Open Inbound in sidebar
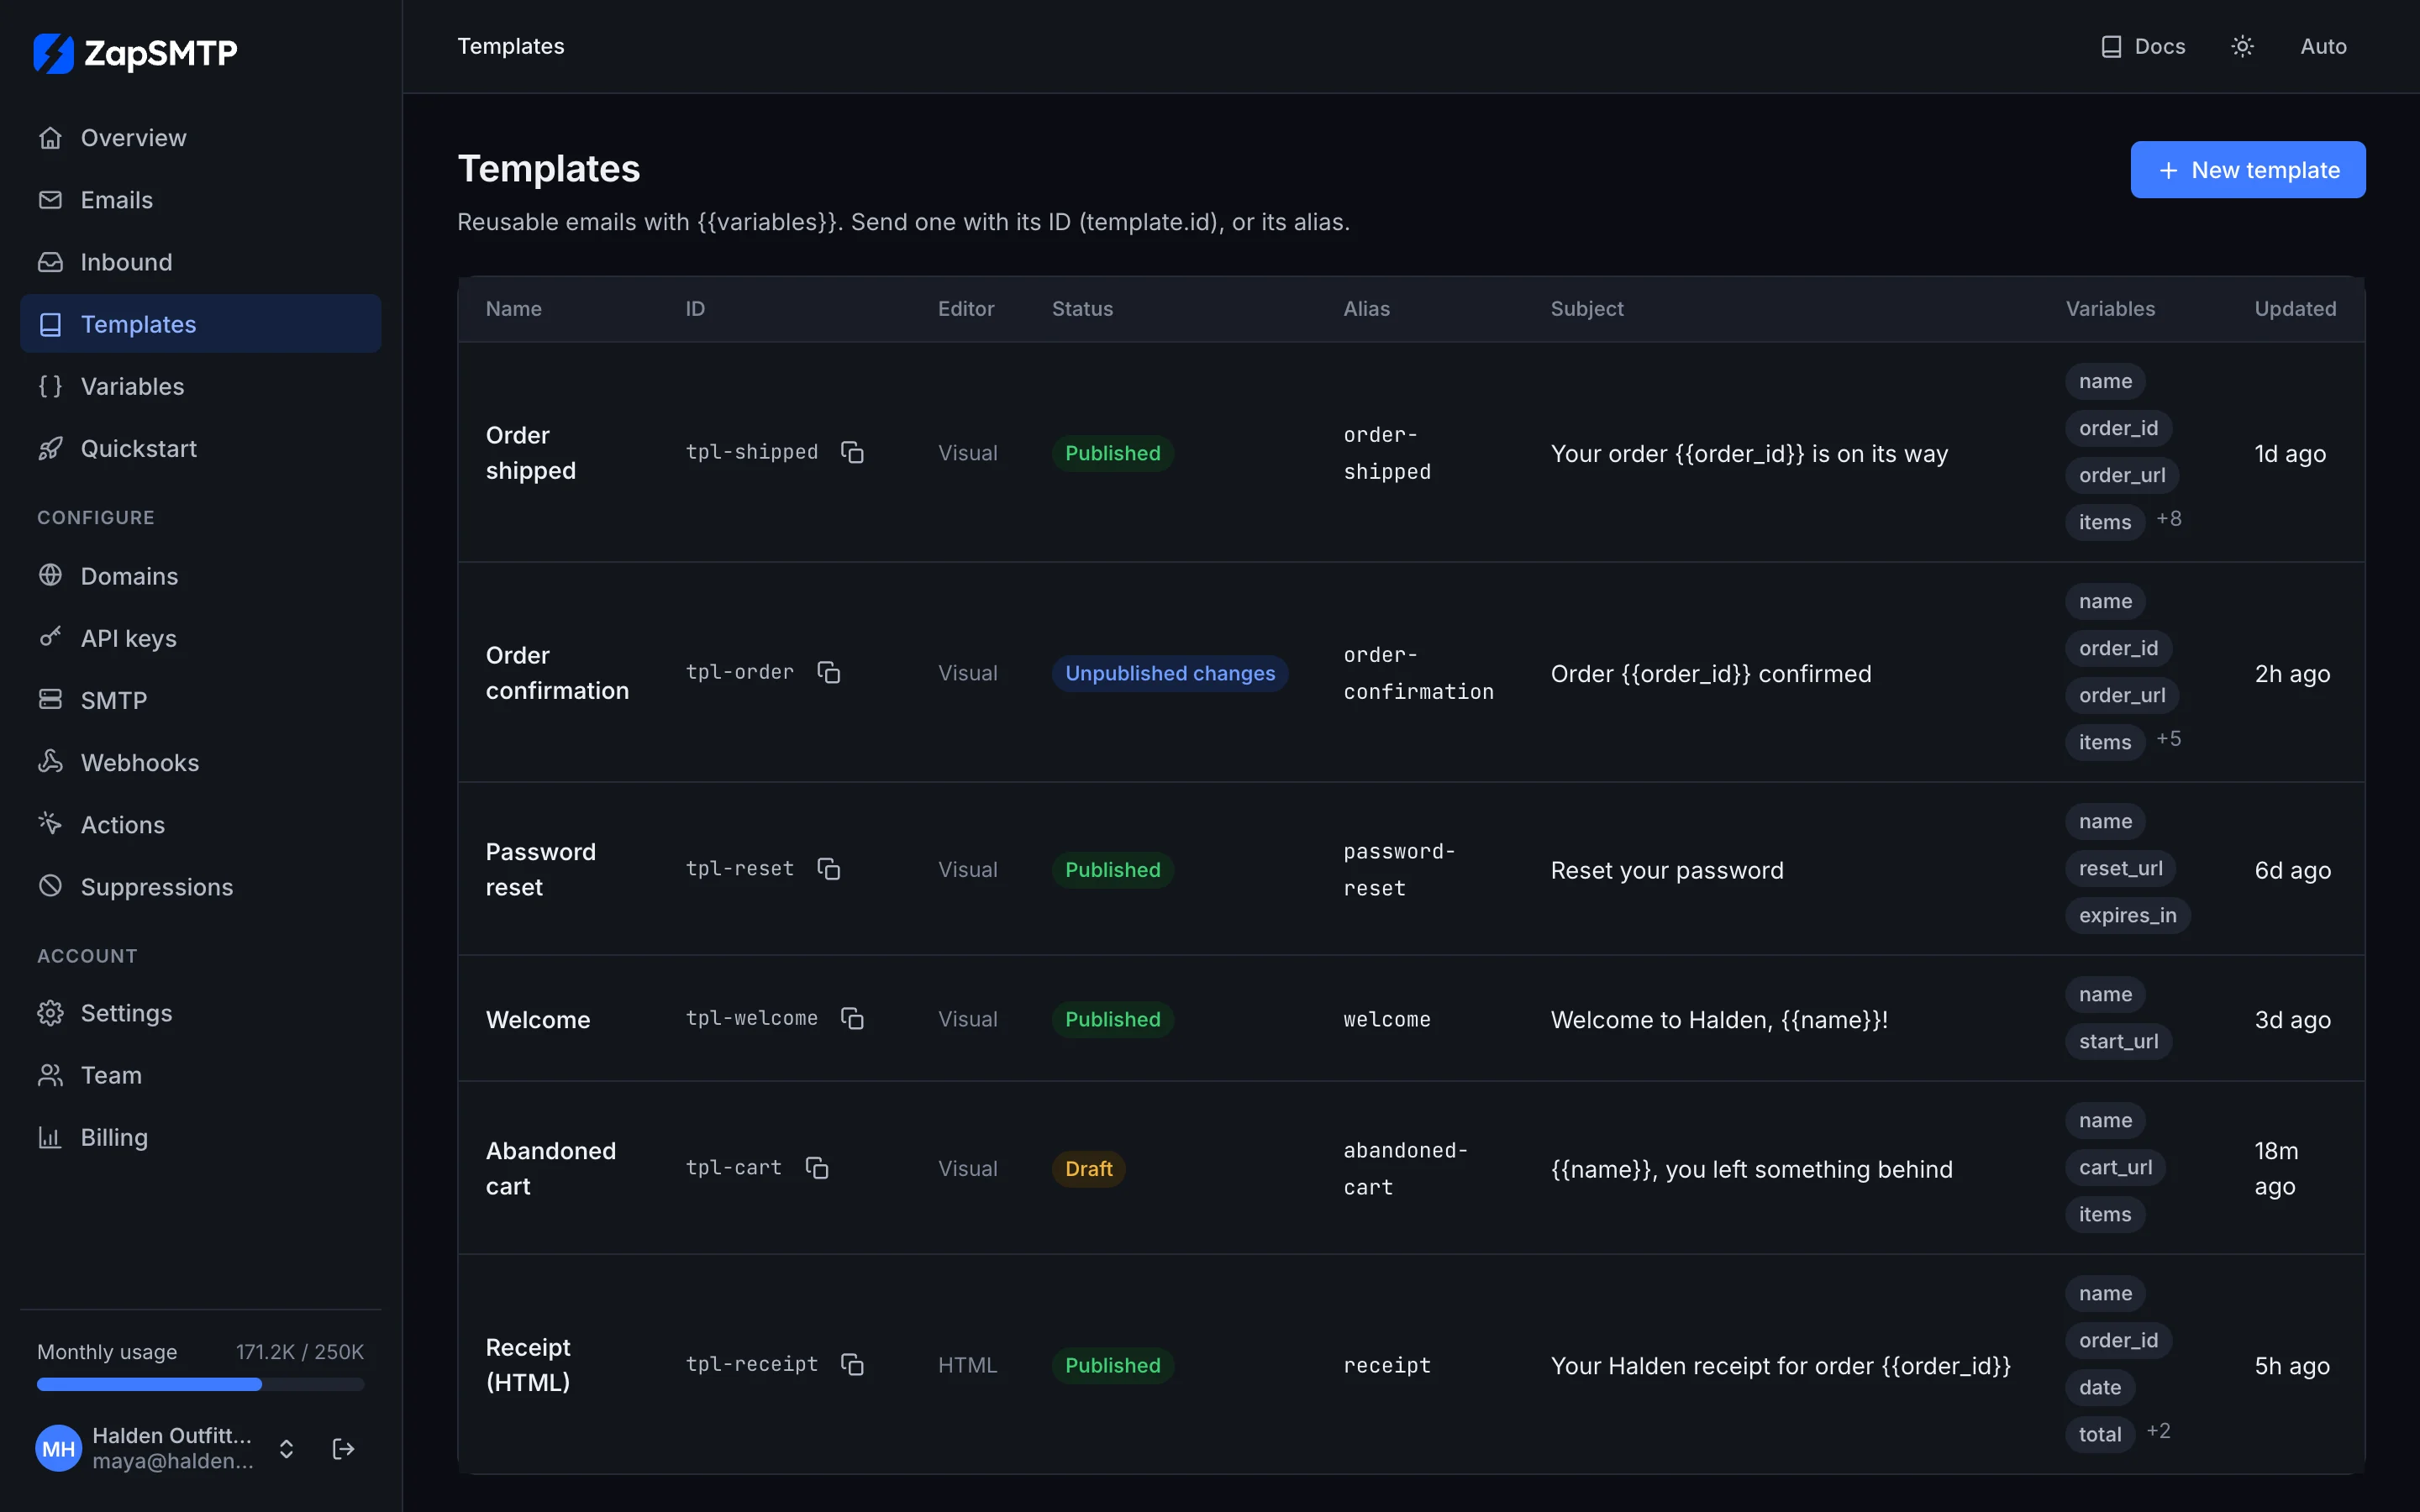The image size is (2420, 1512). (x=200, y=262)
